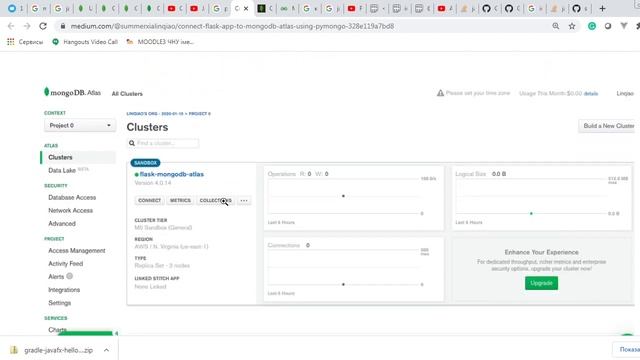Expand the gradle-javafx-hello download chevron
Image resolution: width=640 pixels, height=360 pixels.
click(106, 350)
